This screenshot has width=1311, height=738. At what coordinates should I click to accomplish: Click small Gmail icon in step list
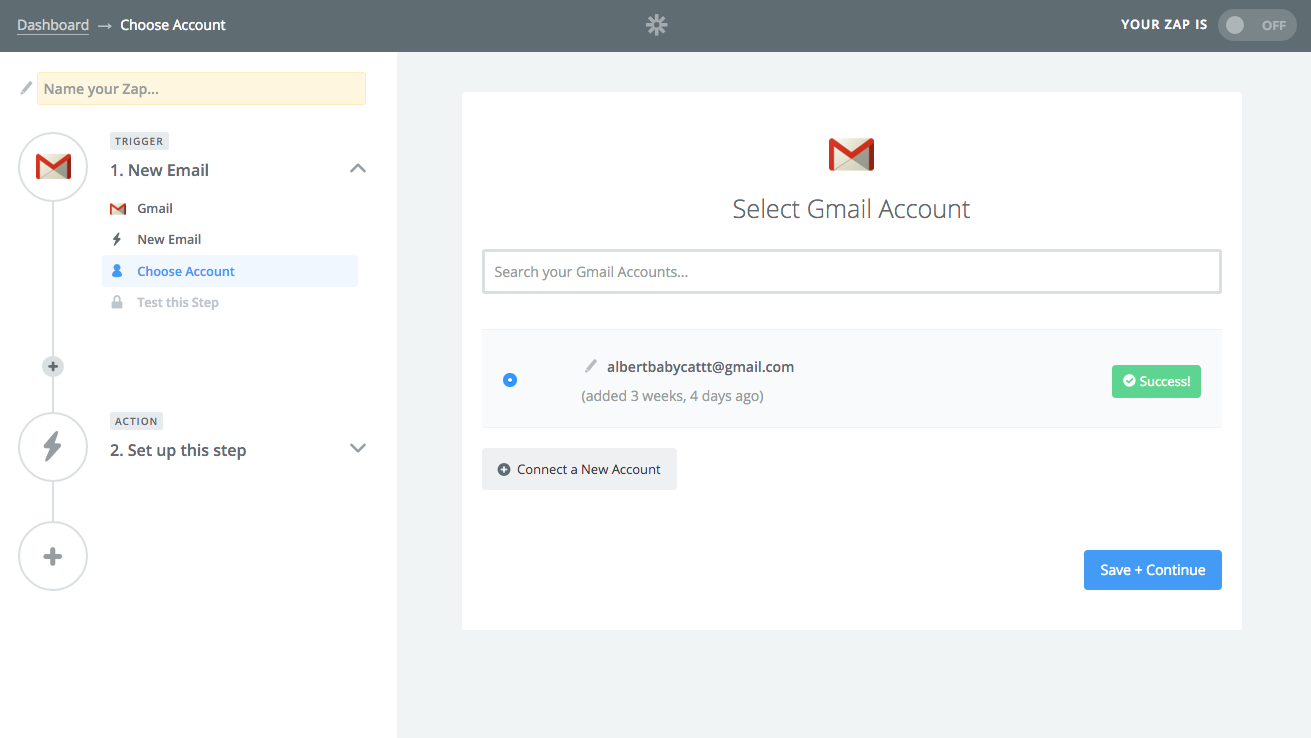[118, 209]
